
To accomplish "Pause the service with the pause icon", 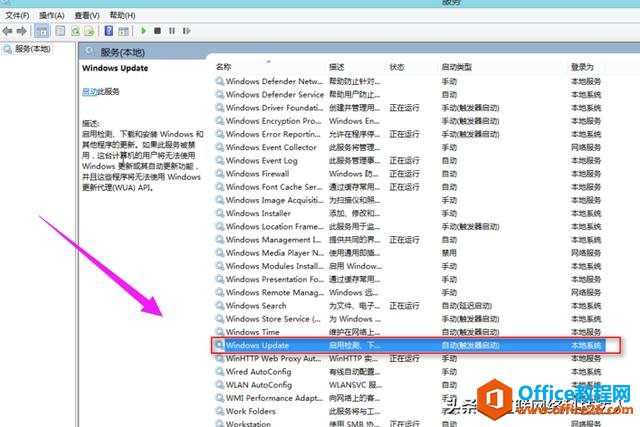I will coord(172,31).
